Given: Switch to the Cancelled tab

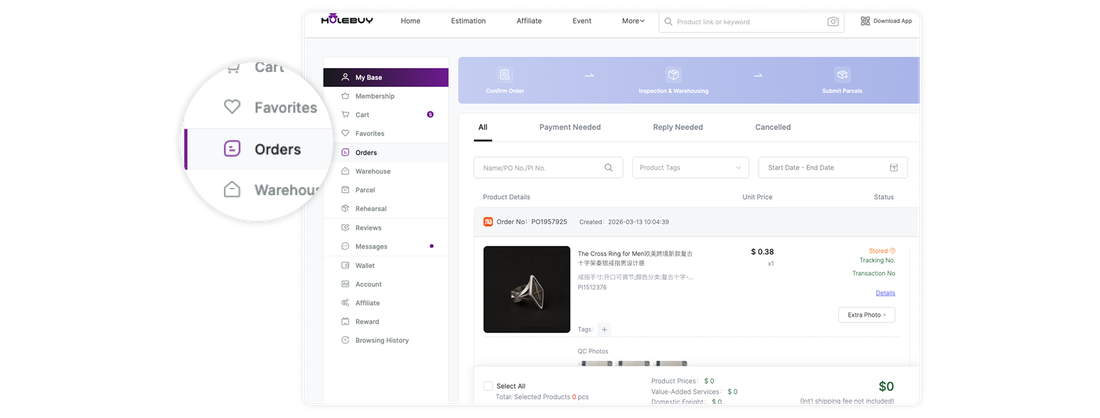Looking at the screenshot, I should [x=772, y=128].
